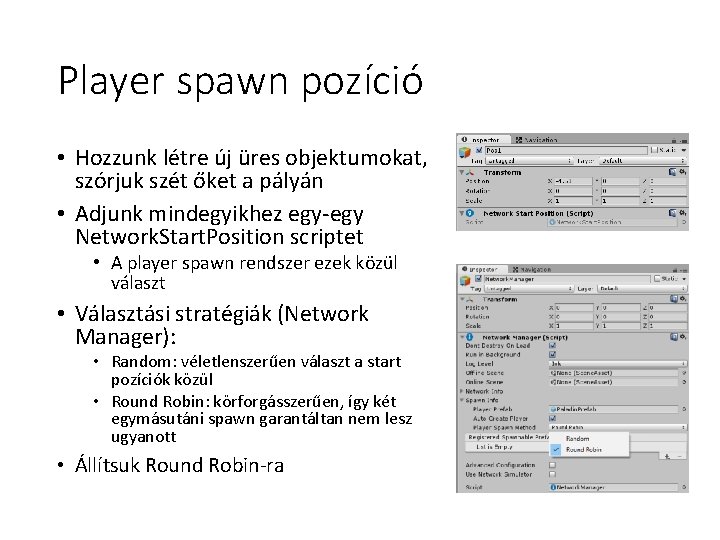Click the Offline Scene asset field
The image size is (720, 540).
(x=614, y=373)
